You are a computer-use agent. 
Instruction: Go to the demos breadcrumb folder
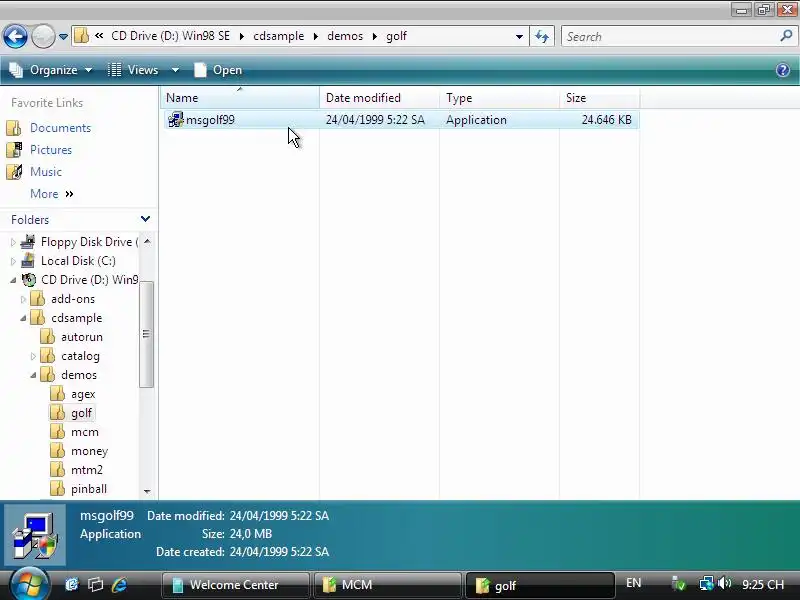click(345, 36)
